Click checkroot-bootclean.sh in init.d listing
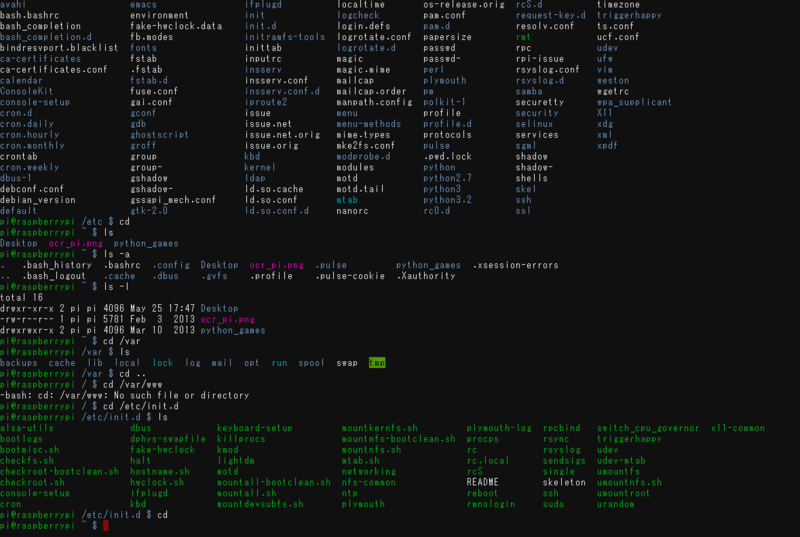Screen dimensions: 800x537 tap(59, 471)
